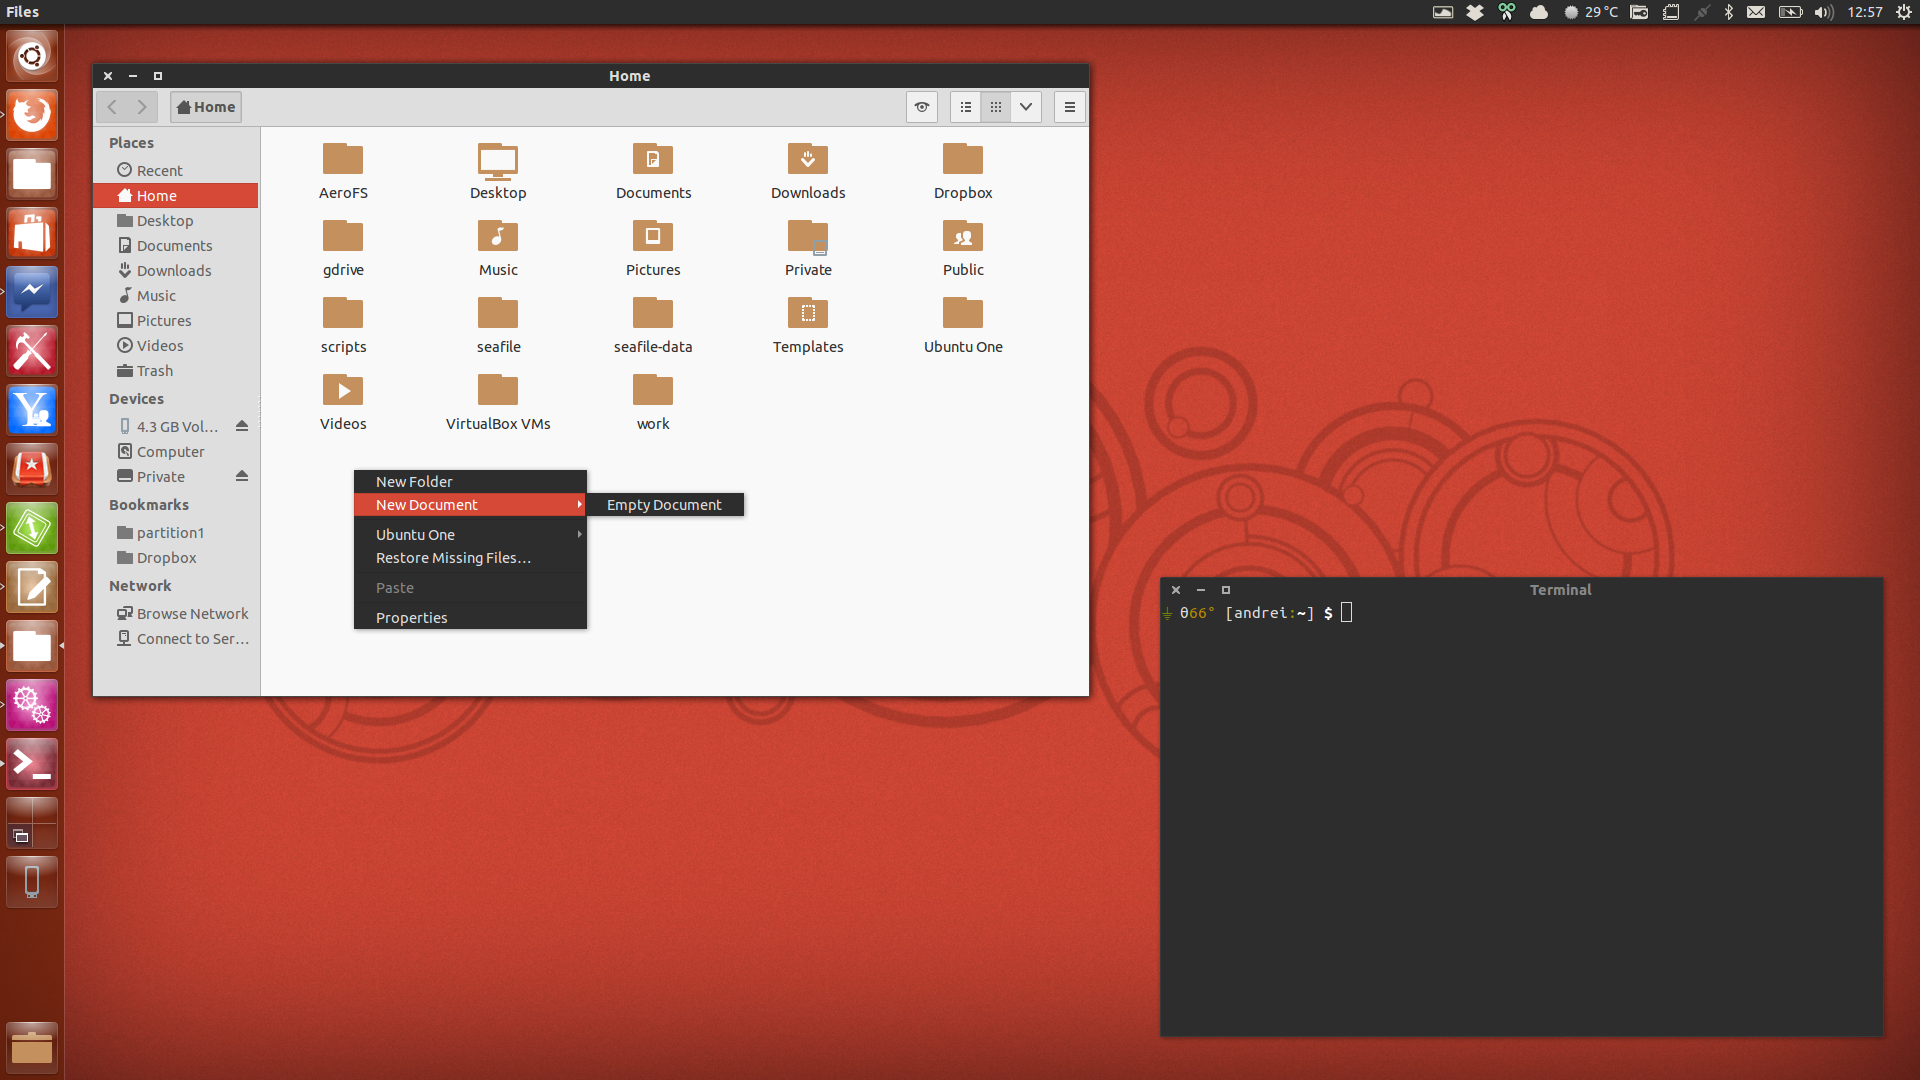Viewport: 1920px width, 1080px height.
Task: Open the hamburger menu in Files toolbar
Action: pyautogui.click(x=1070, y=107)
